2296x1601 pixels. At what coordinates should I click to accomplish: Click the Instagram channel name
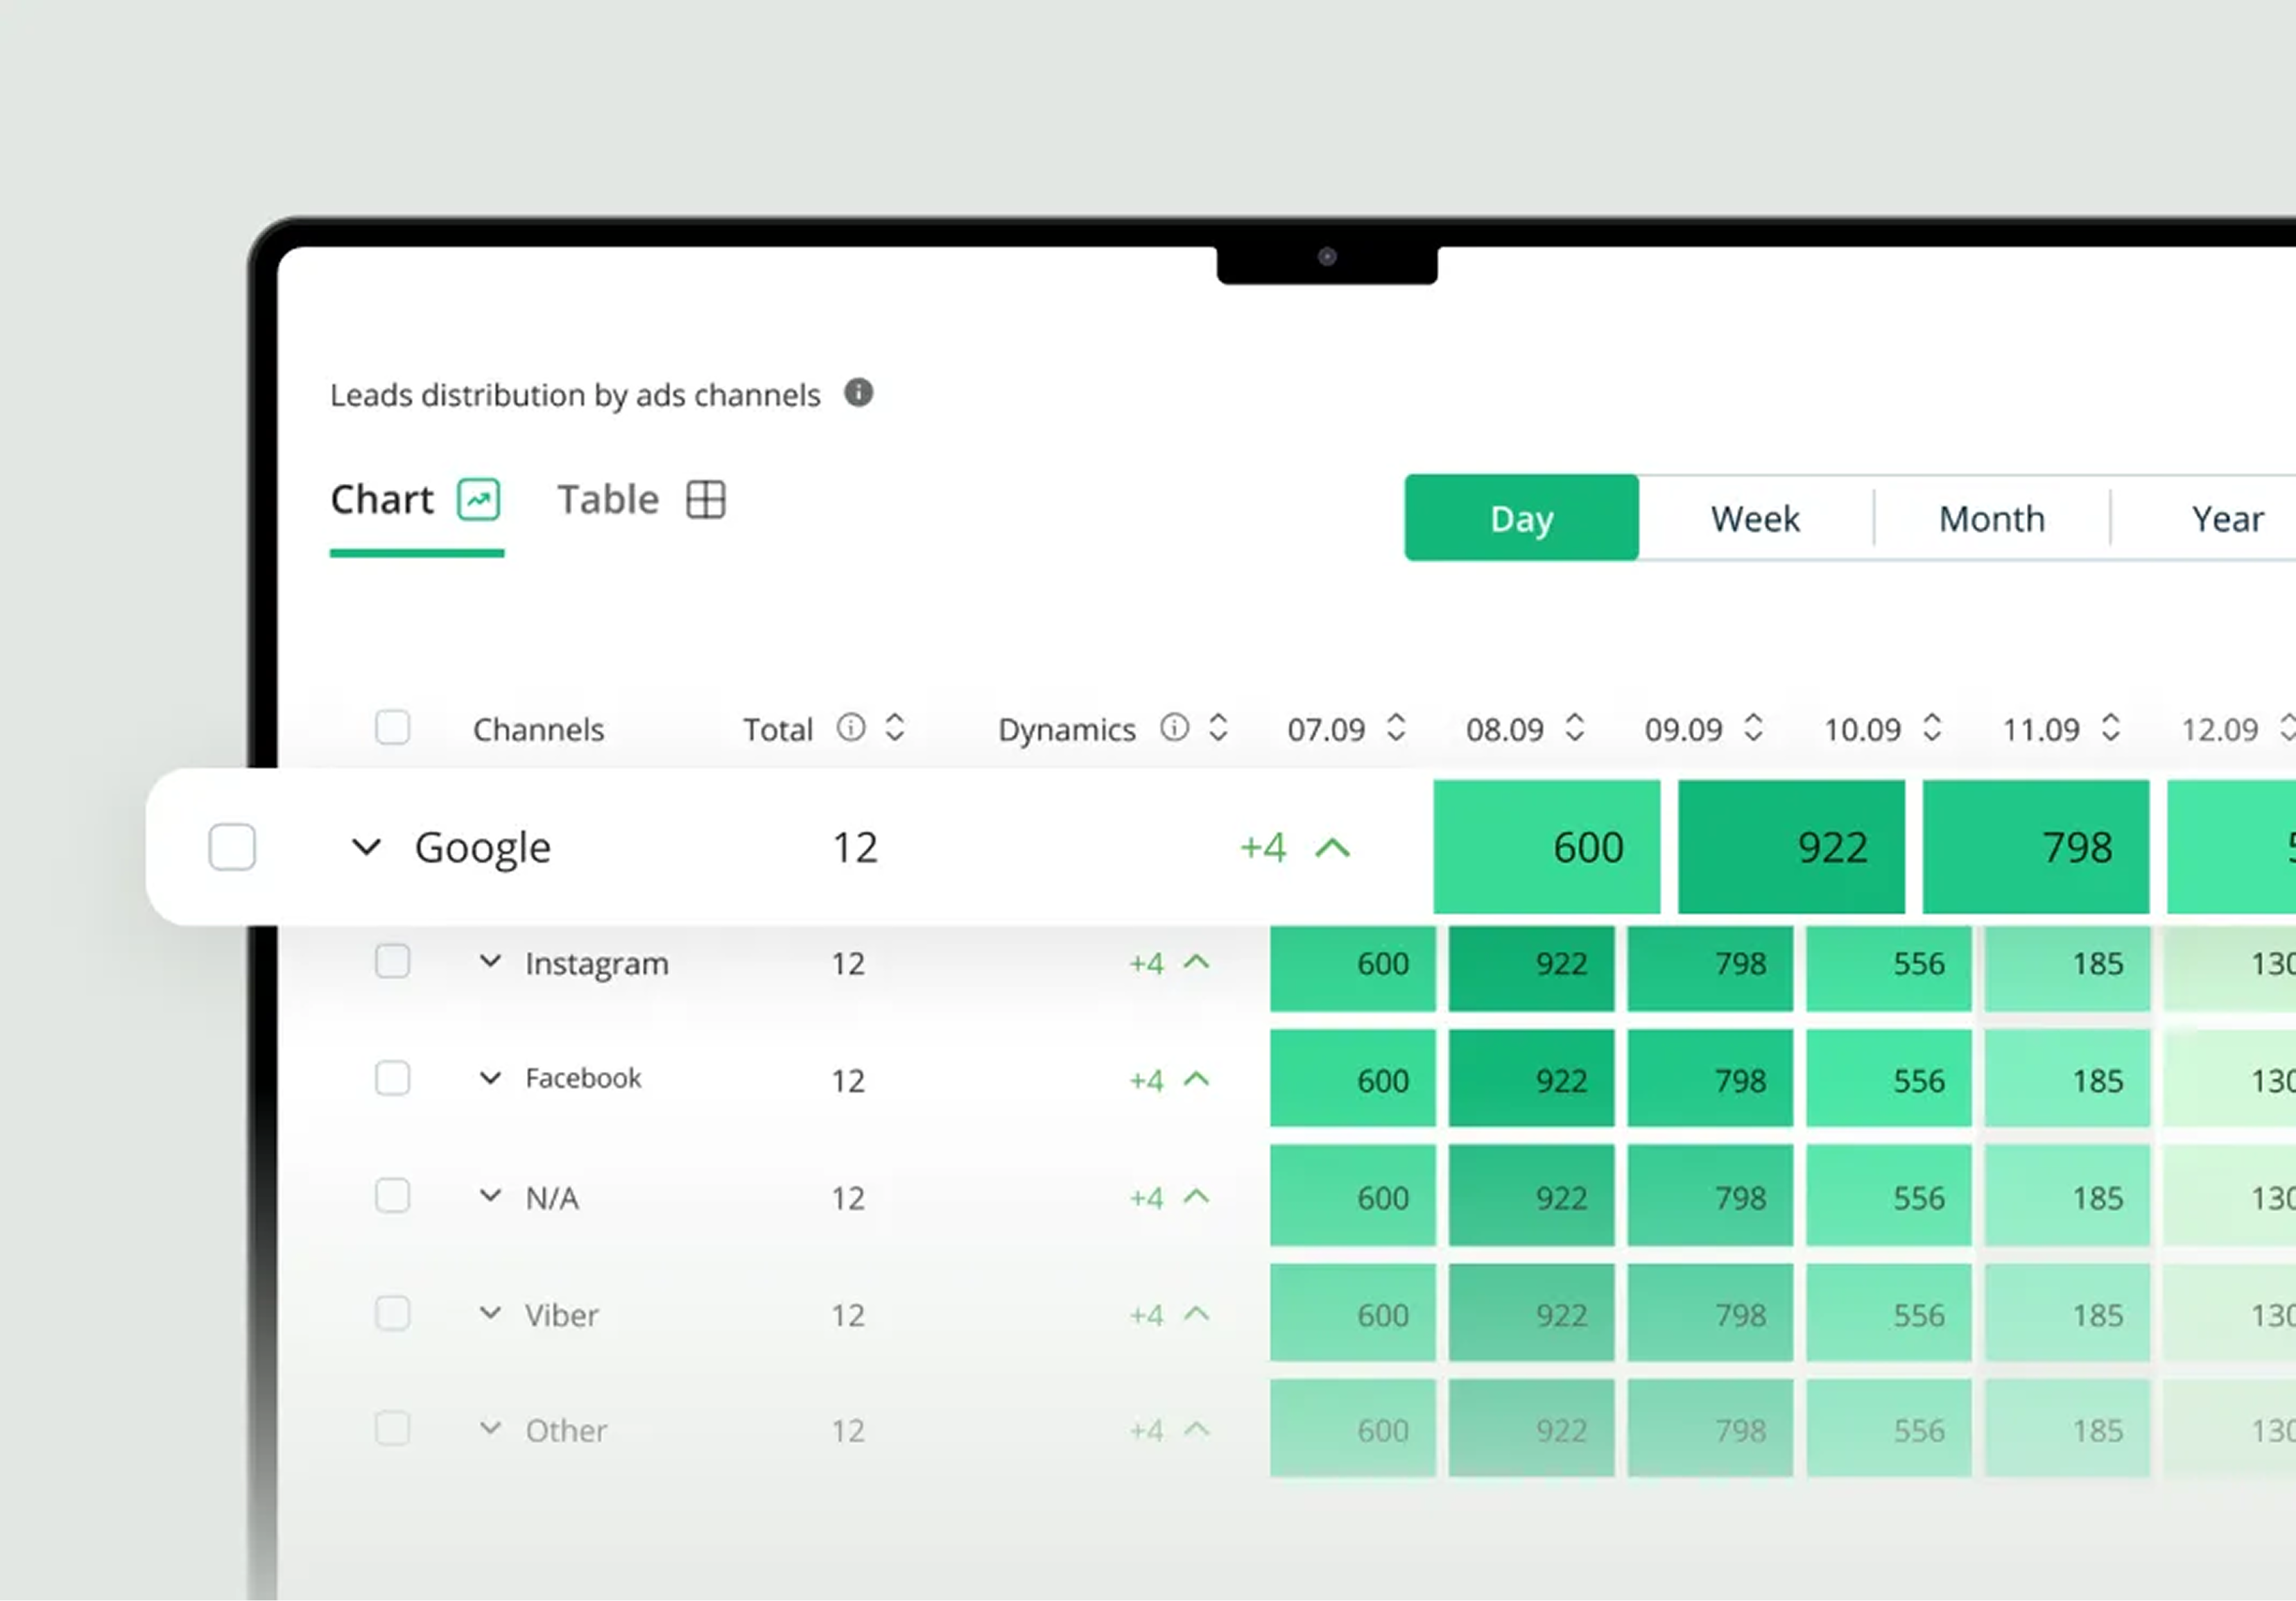pyautogui.click(x=597, y=963)
